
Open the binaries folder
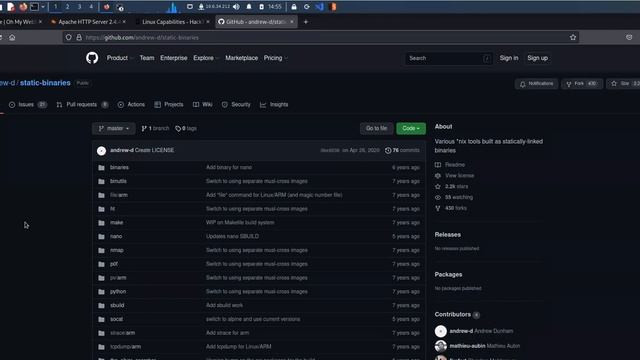click(119, 167)
